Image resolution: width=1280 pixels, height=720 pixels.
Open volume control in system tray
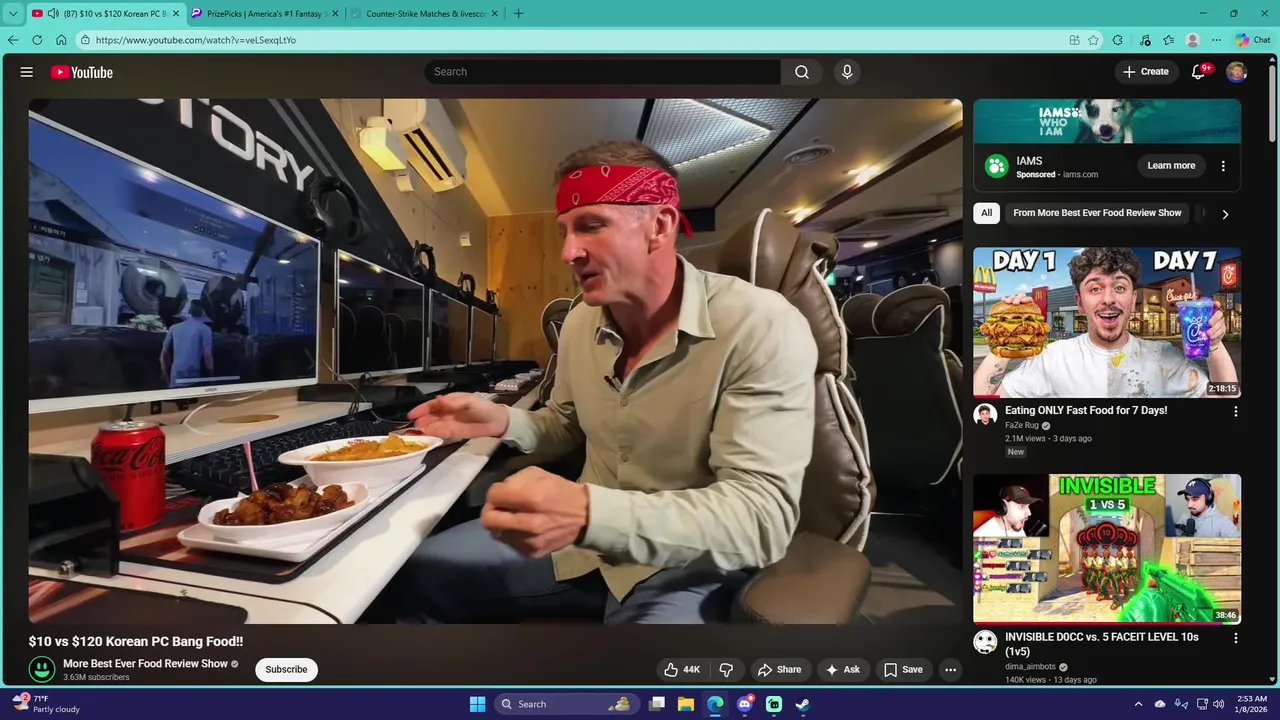tap(1218, 704)
